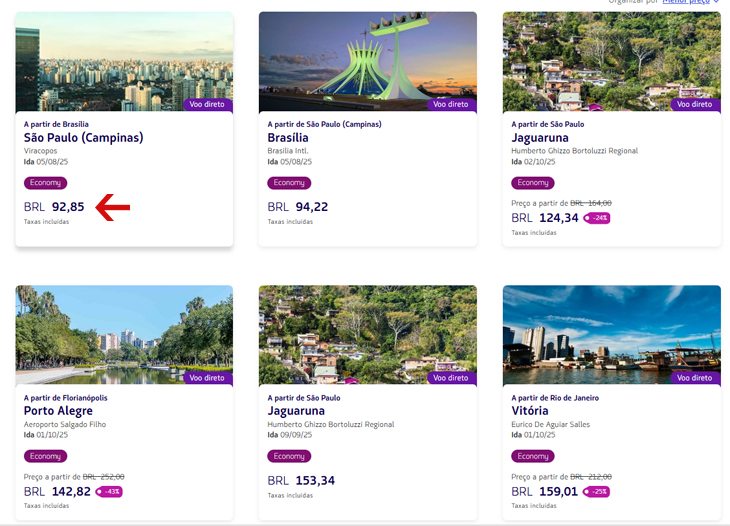This screenshot has height=526, width=730.
Task: Click the -24% discount tag on Jaguaruna
Action: [596, 218]
